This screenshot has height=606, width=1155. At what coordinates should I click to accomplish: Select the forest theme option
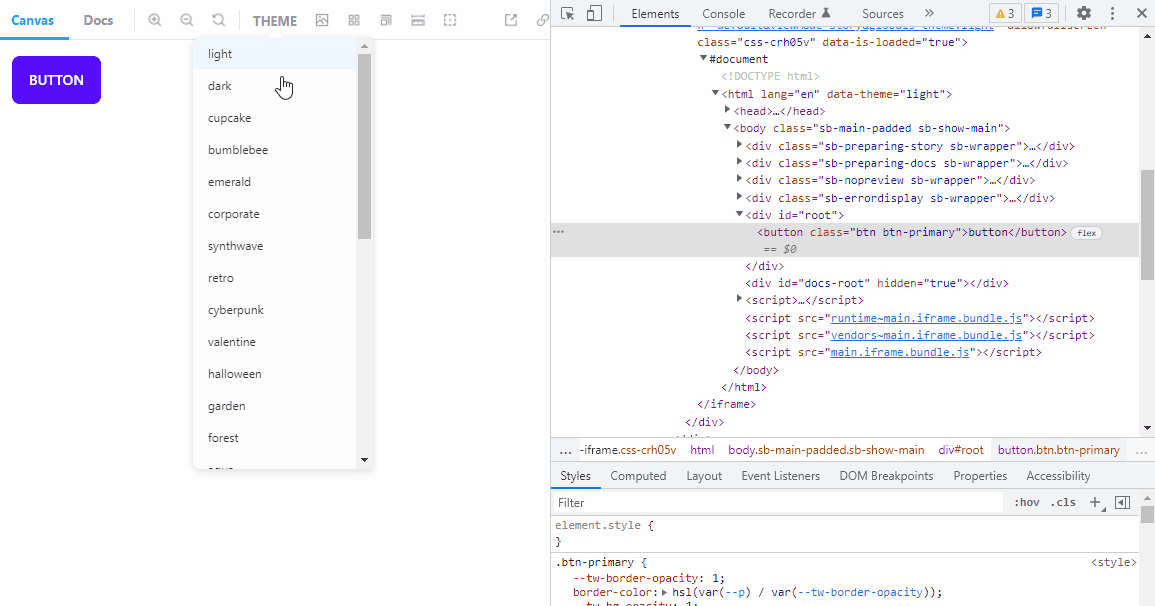tap(275, 438)
